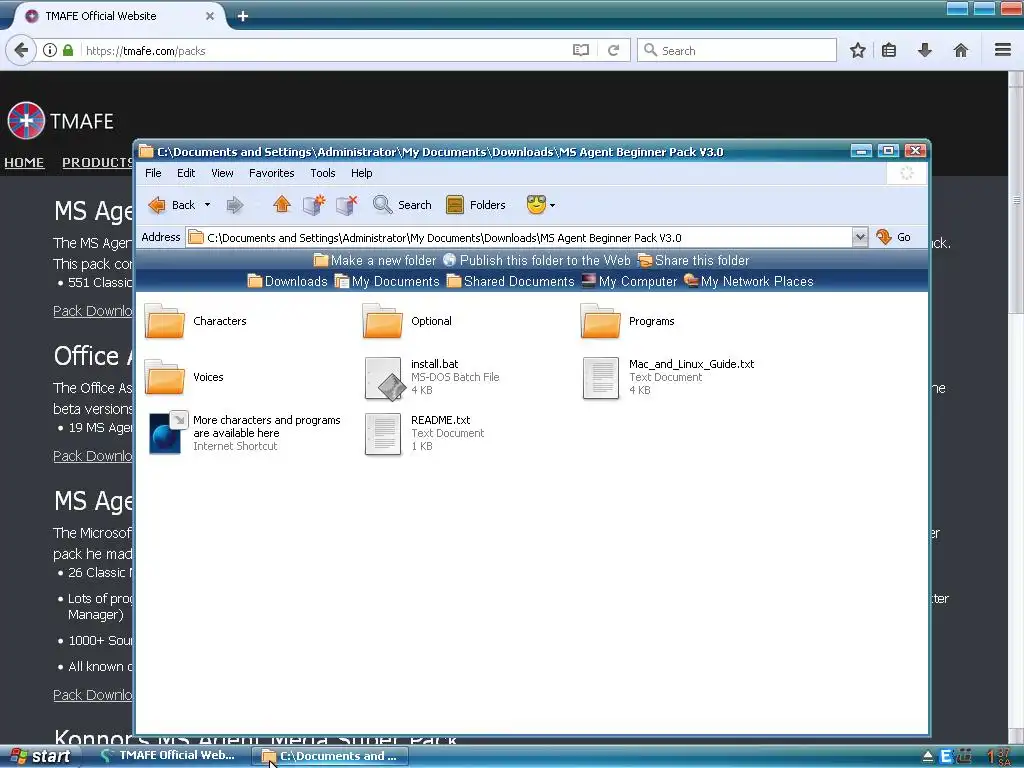Click the eject tray icon
The image size is (1024, 768).
(927, 757)
